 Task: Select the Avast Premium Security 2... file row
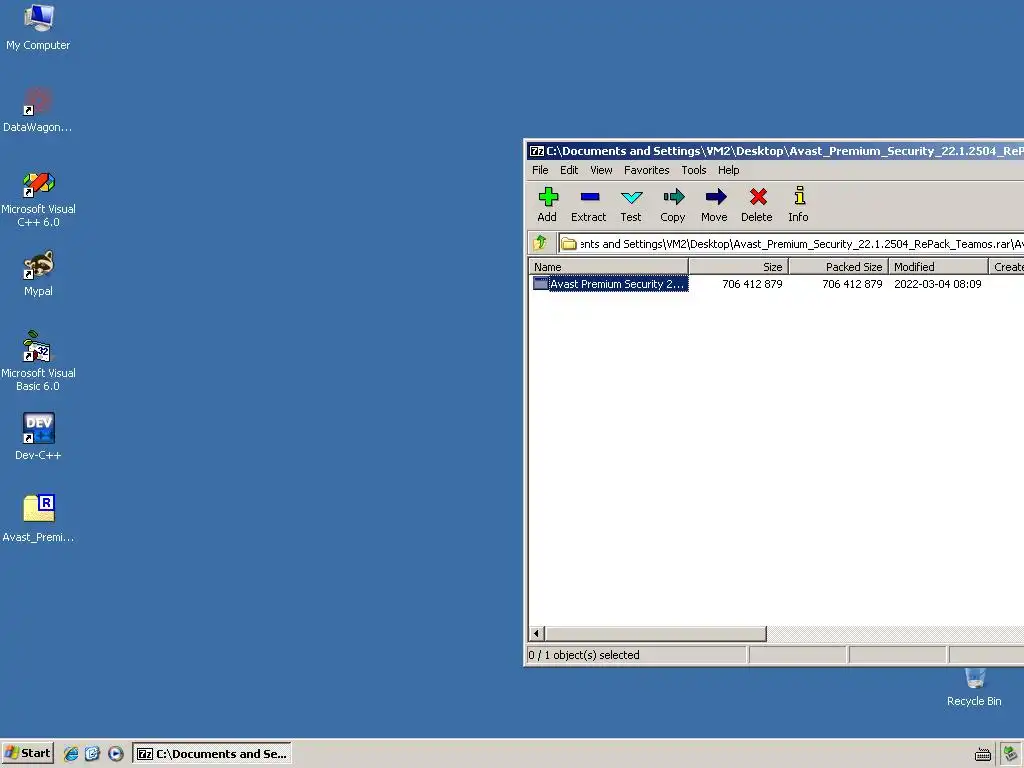[776, 283]
